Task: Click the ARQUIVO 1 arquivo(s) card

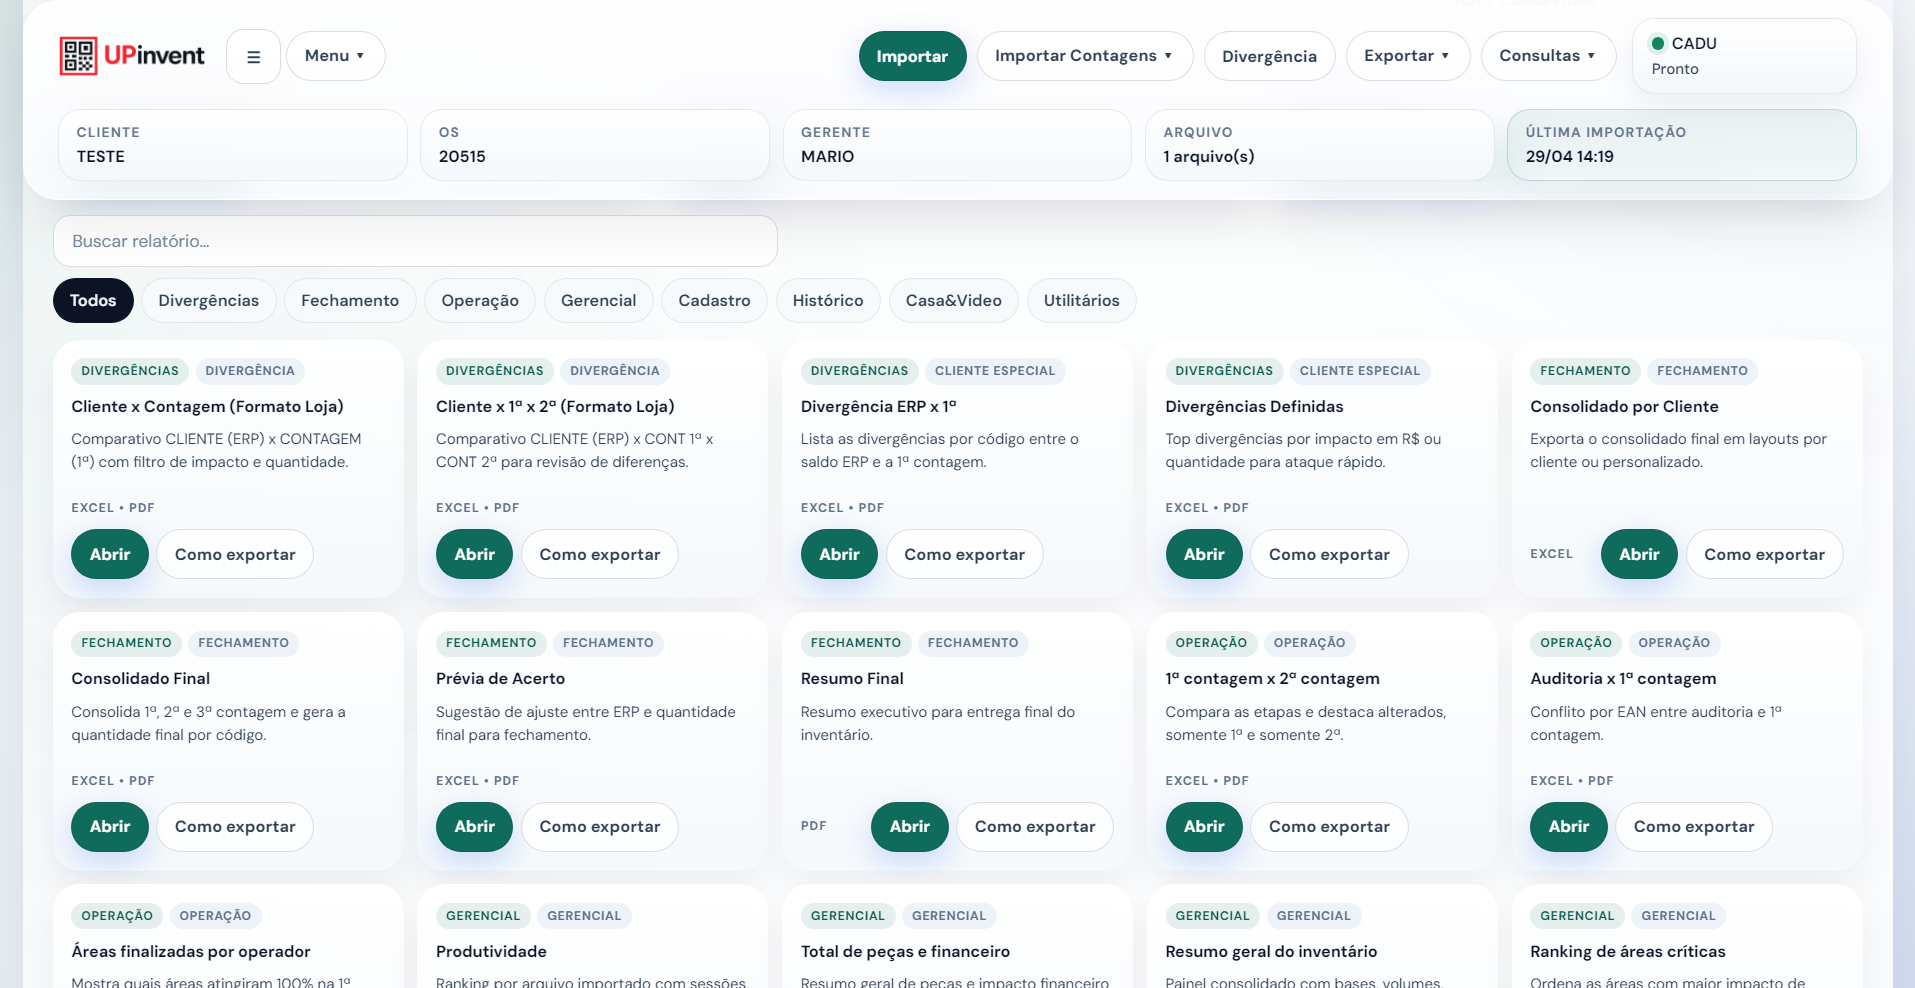Action: [1320, 145]
